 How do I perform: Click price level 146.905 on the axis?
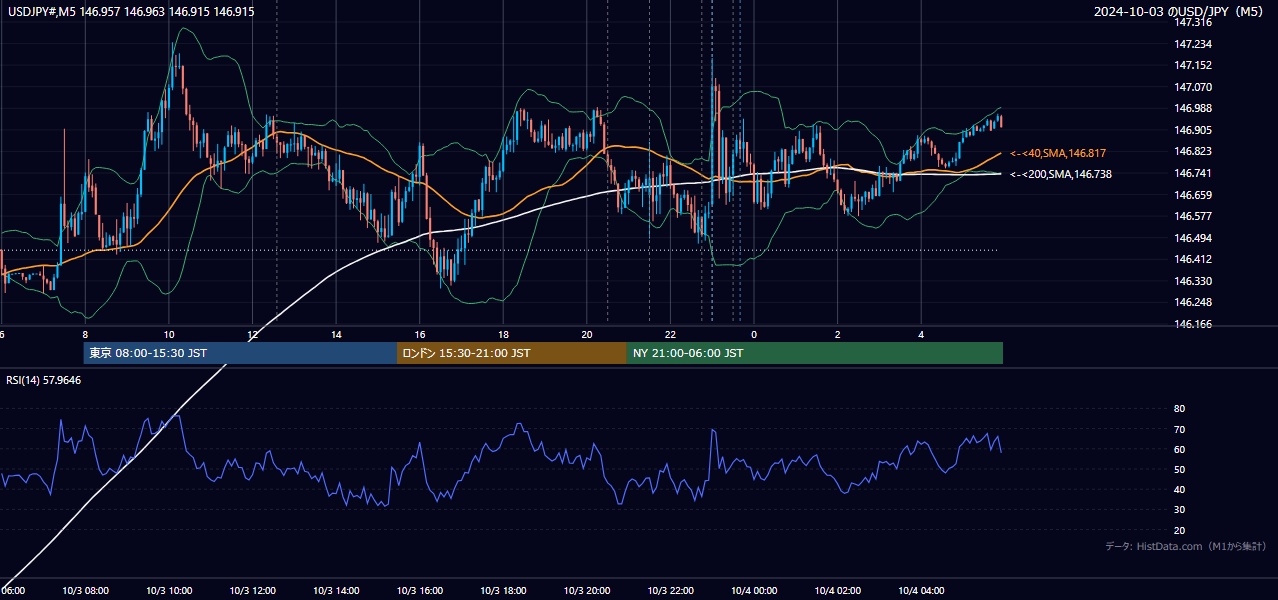click(1193, 130)
